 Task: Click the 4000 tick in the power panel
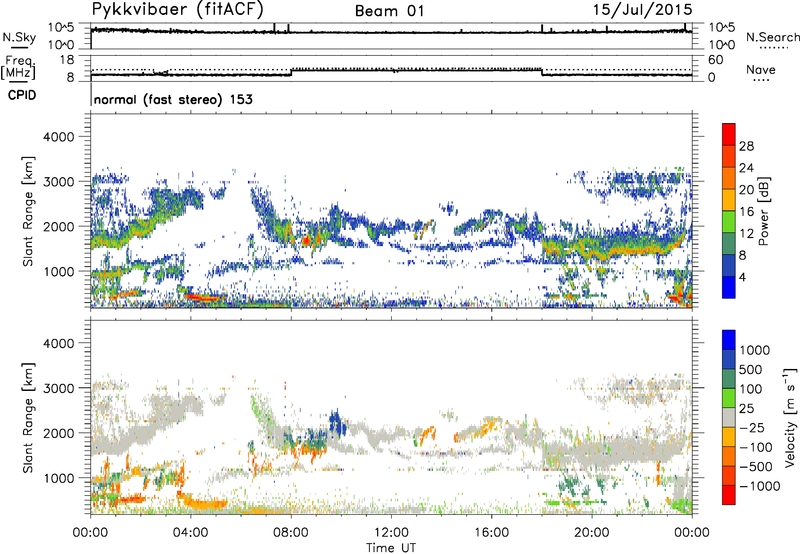pos(58,137)
